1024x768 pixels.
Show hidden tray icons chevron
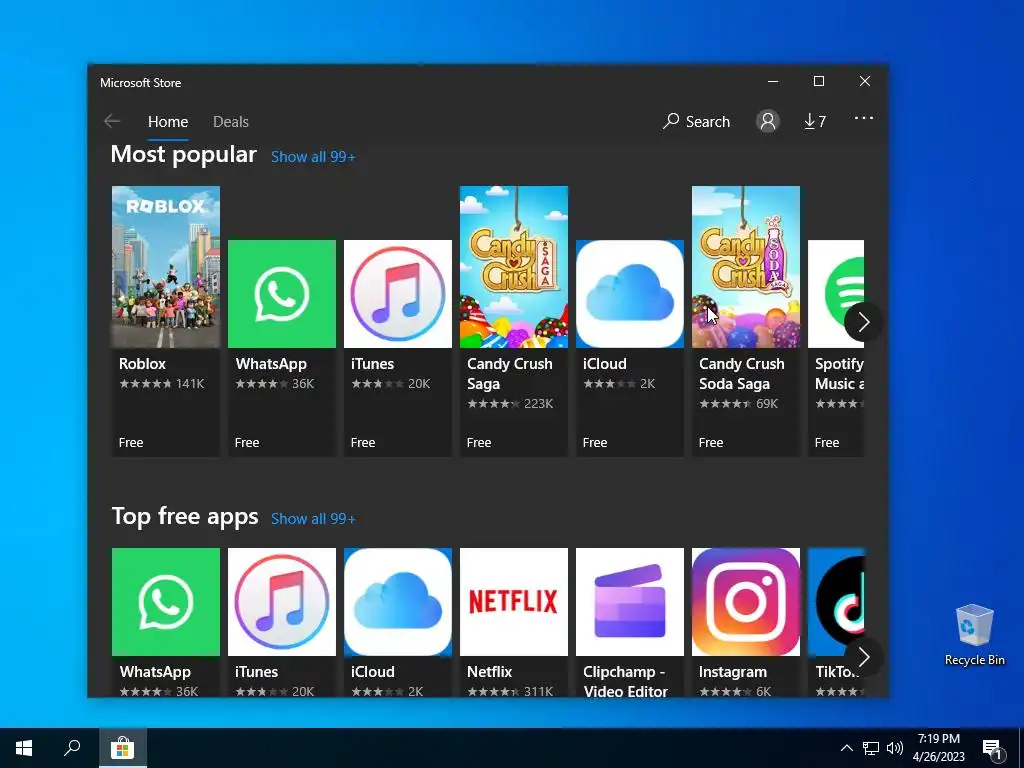coord(846,748)
